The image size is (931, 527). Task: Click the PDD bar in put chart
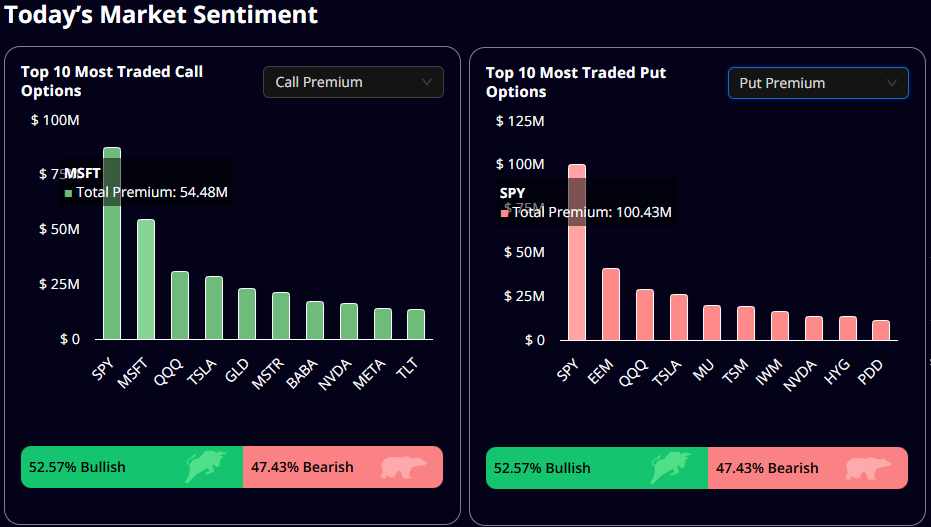(x=881, y=331)
